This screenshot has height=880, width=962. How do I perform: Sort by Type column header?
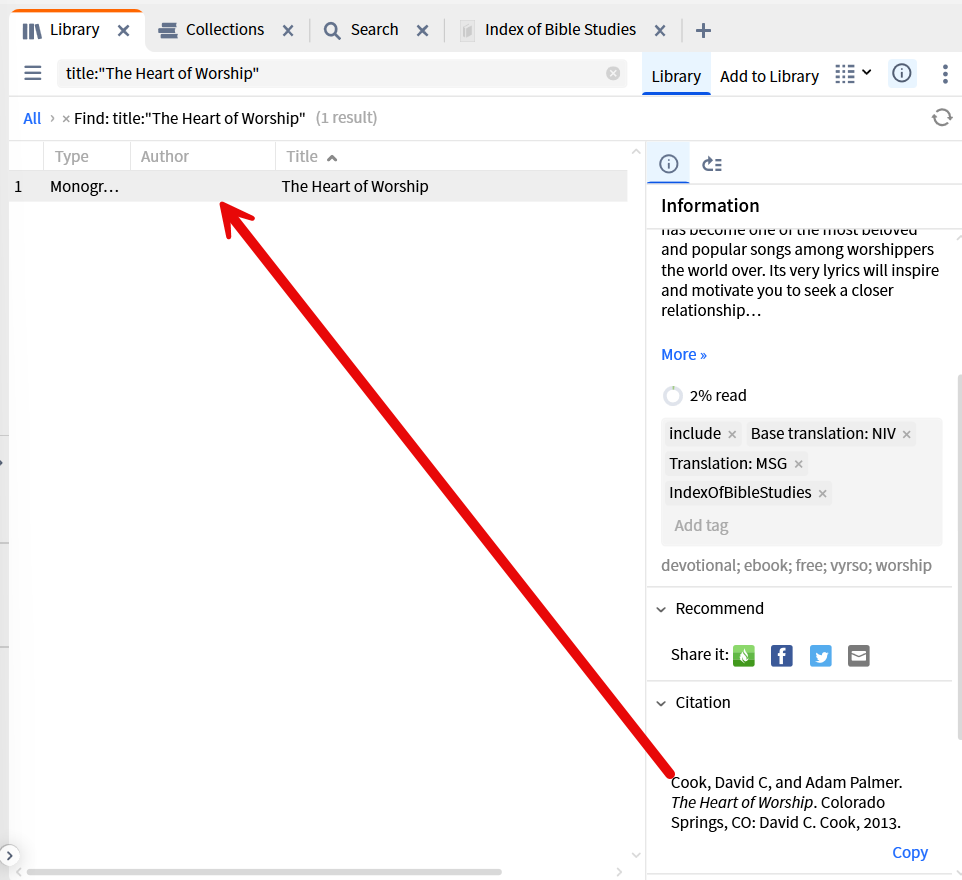click(87, 156)
